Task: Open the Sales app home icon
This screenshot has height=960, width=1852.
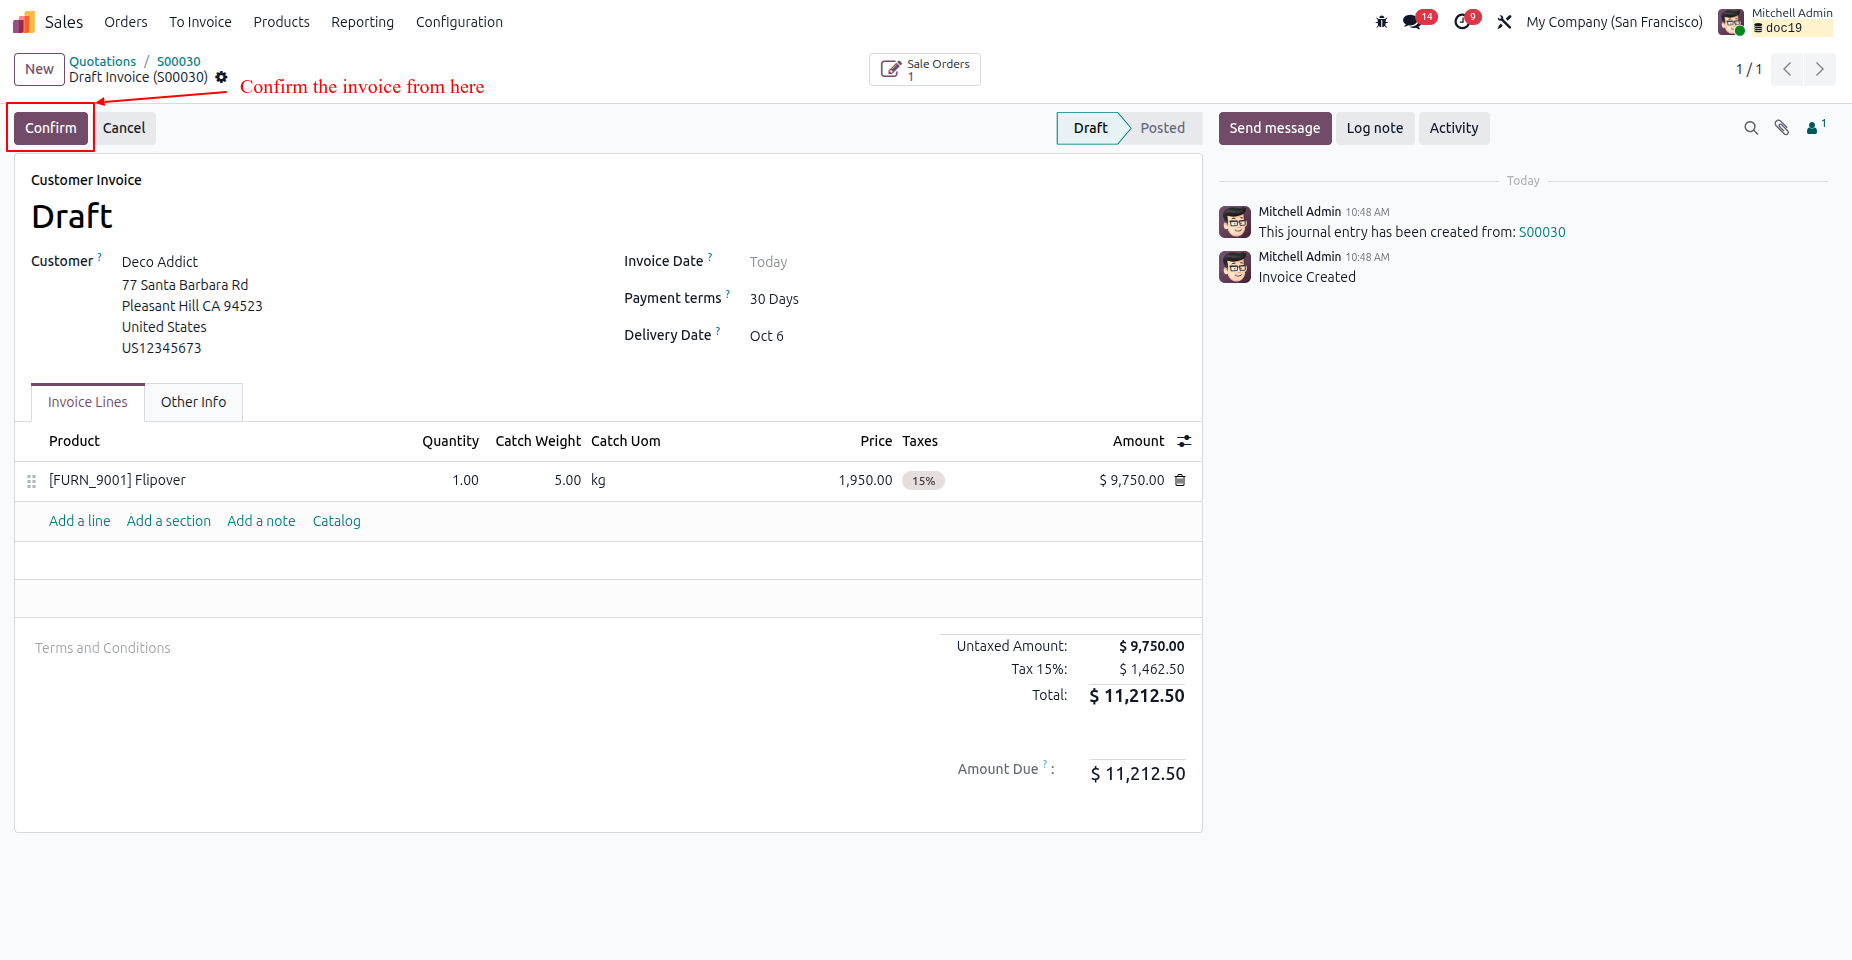Action: 24,22
